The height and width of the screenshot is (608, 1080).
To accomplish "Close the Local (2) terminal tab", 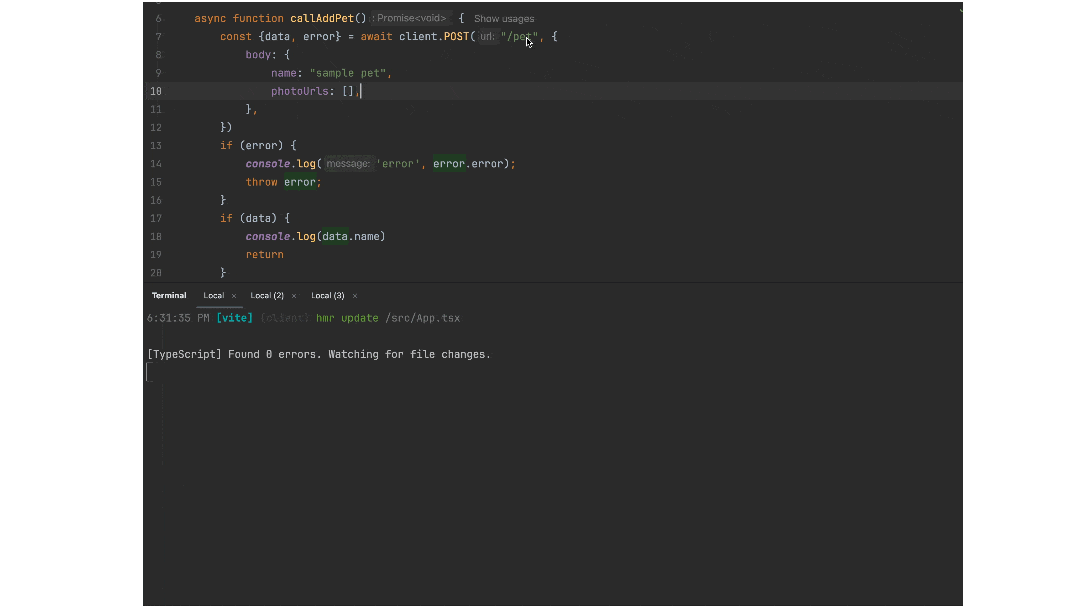I will 292,295.
